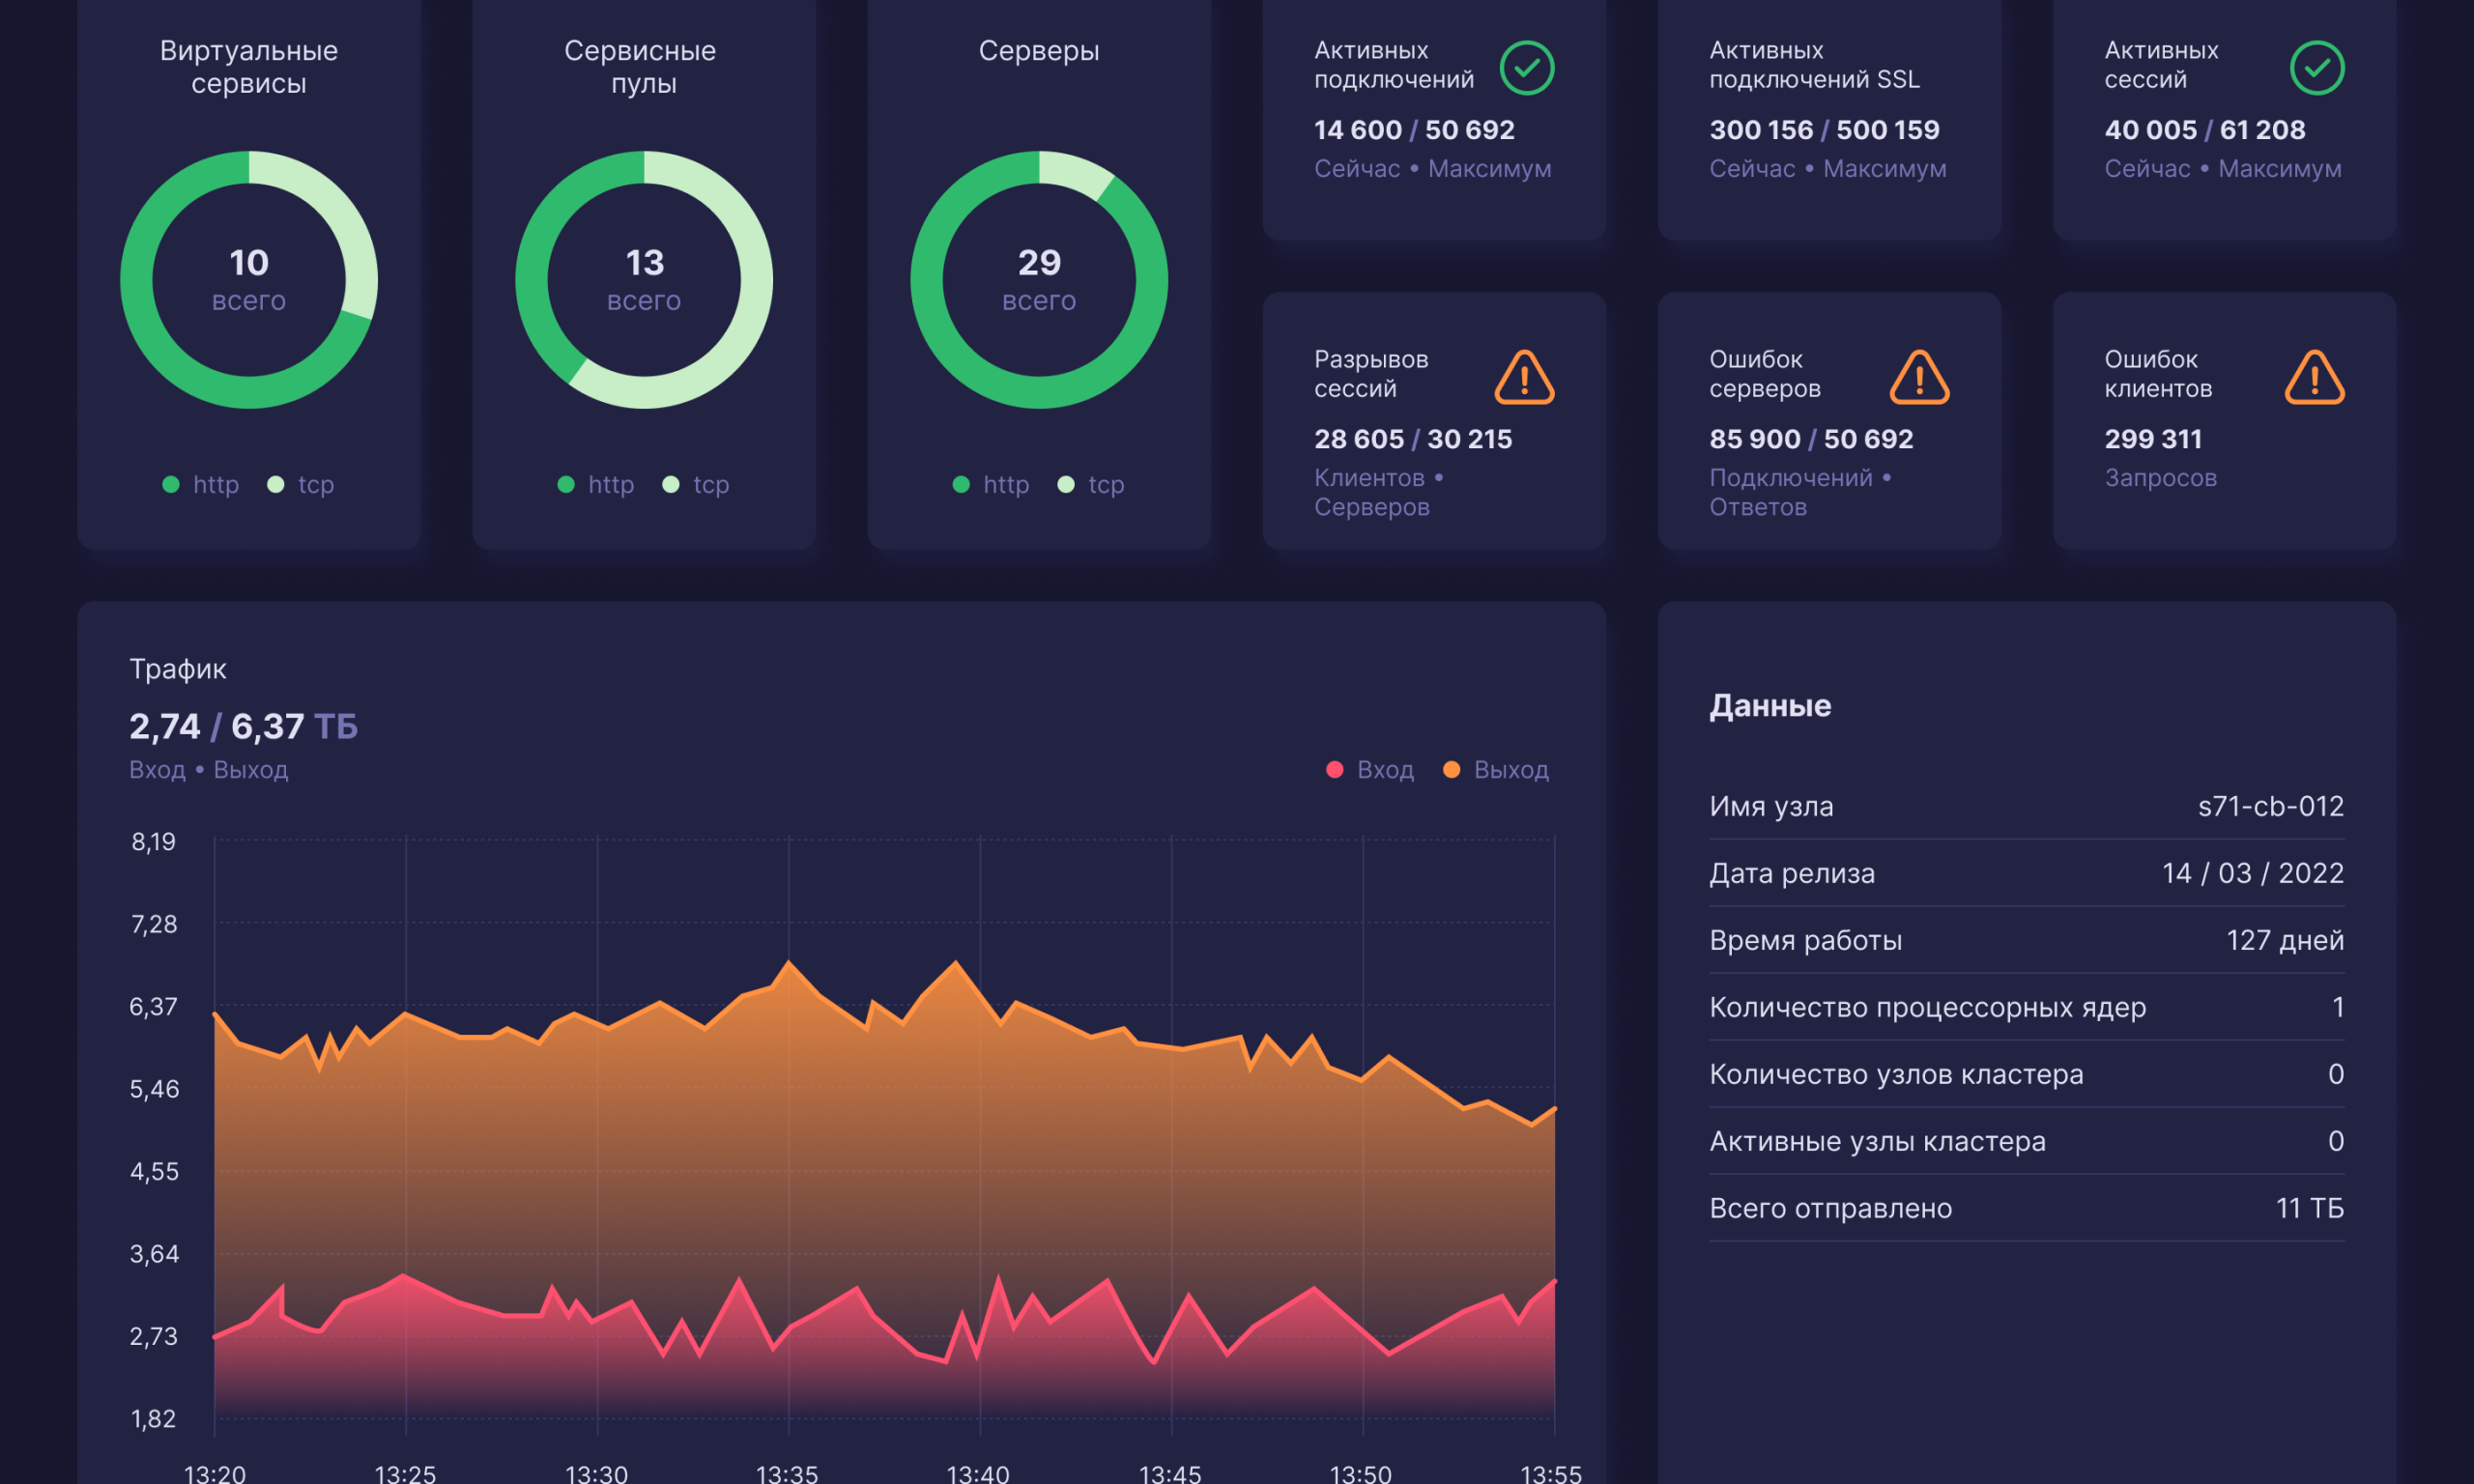Click the green checkmark on Активных сессий
Viewport: 2474px width, 1484px height.
pos(2316,68)
